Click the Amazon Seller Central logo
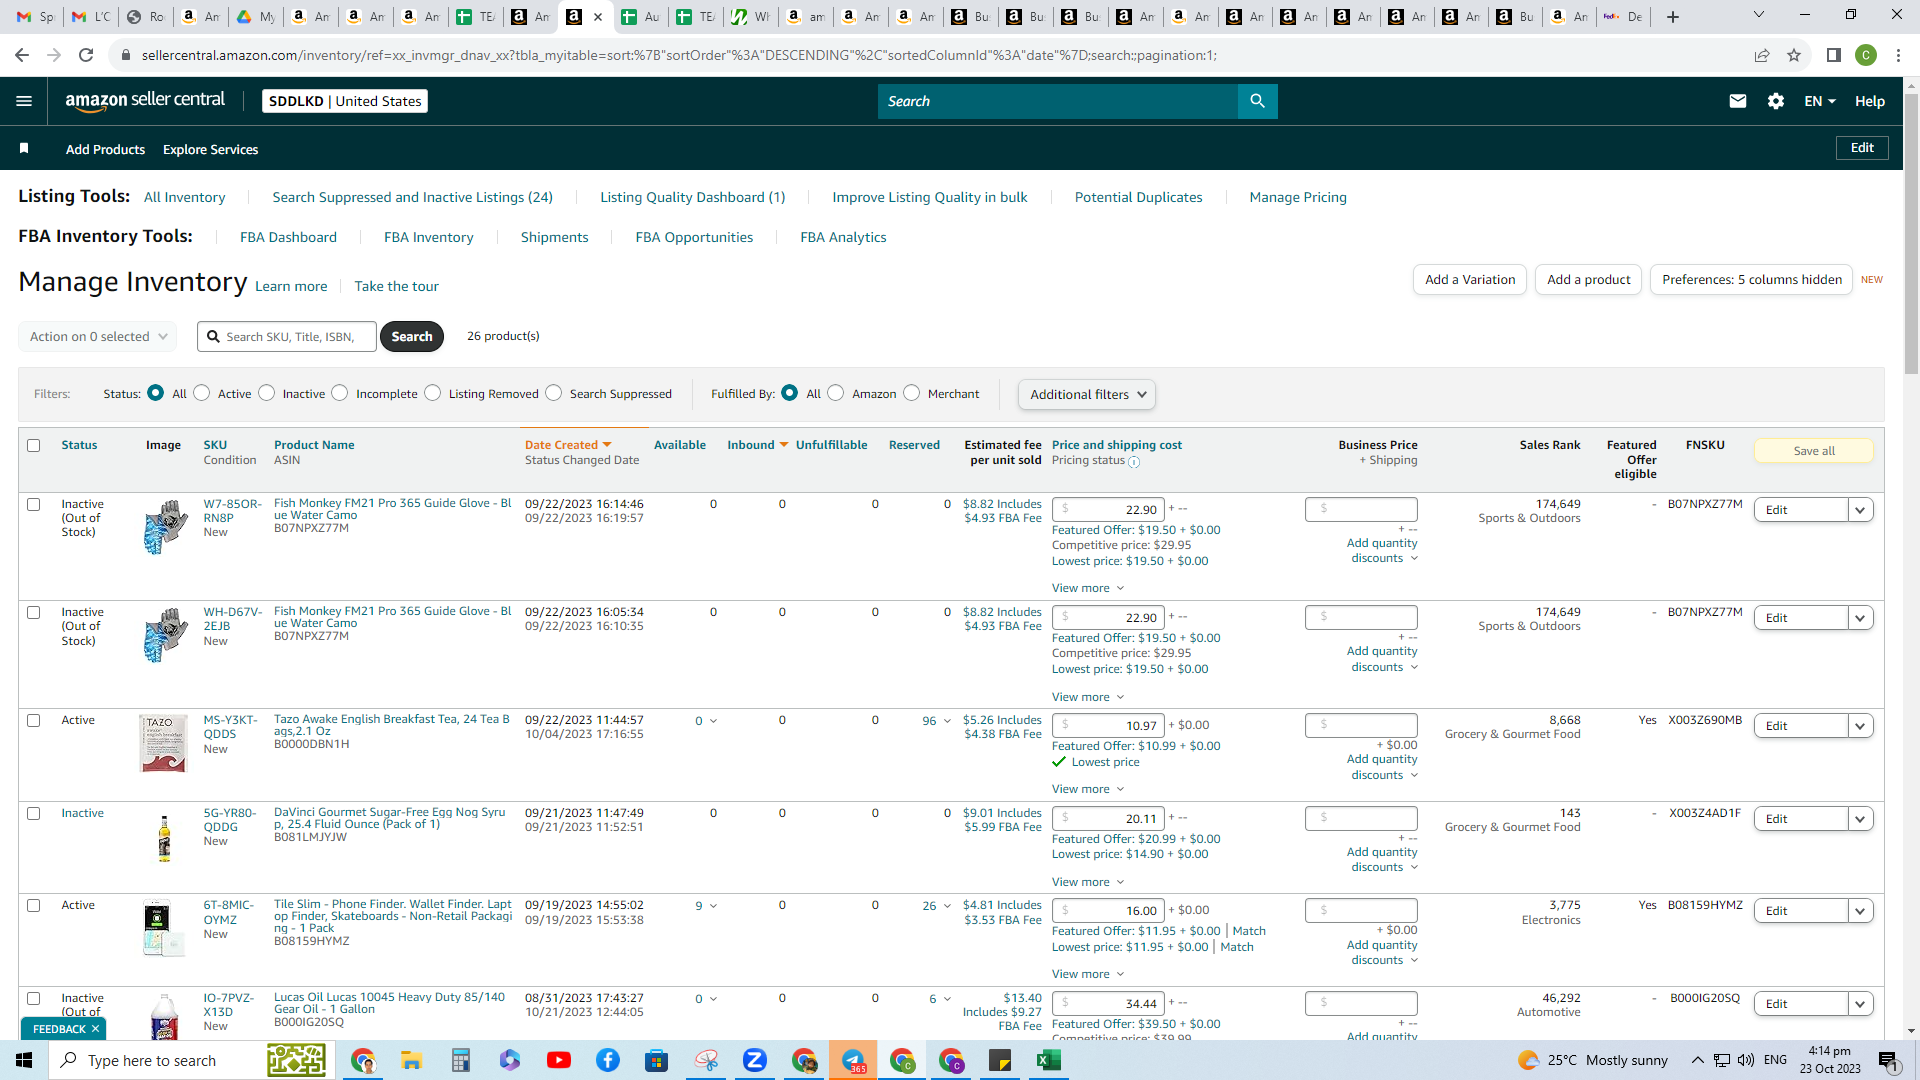The image size is (1920, 1080). tap(145, 101)
